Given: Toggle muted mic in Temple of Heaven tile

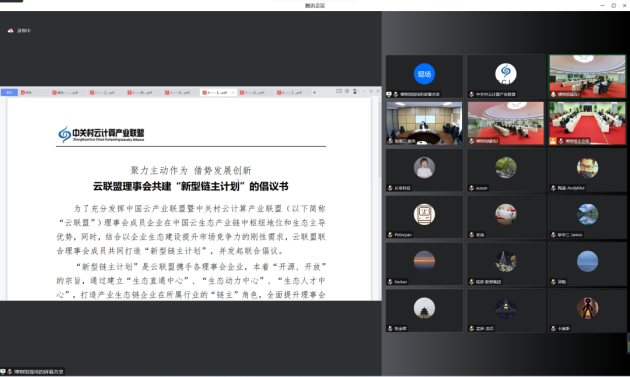Looking at the screenshot, I should (390, 329).
